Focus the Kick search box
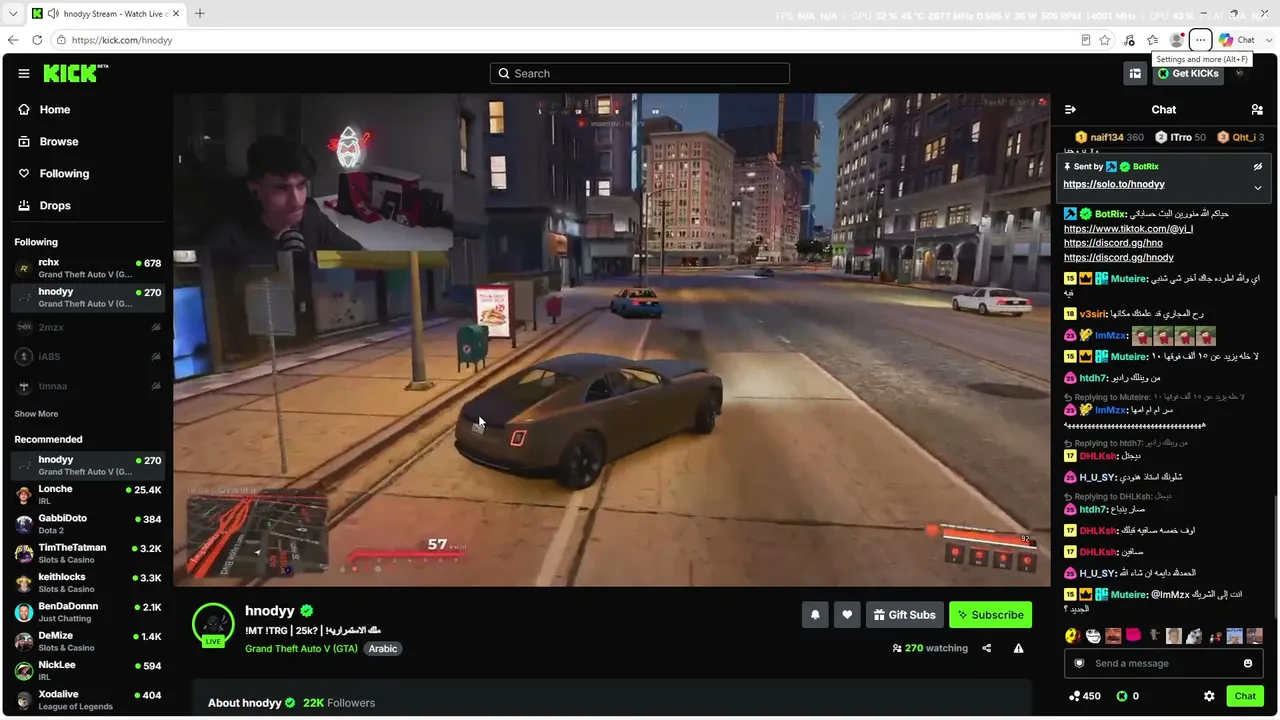Image resolution: width=1280 pixels, height=720 pixels. (640, 73)
